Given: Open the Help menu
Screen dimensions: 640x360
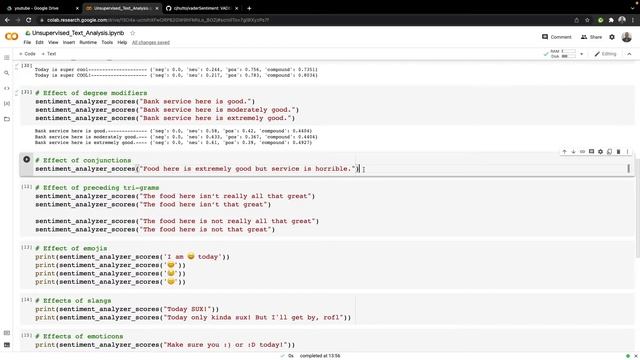Looking at the screenshot, I should [122, 42].
